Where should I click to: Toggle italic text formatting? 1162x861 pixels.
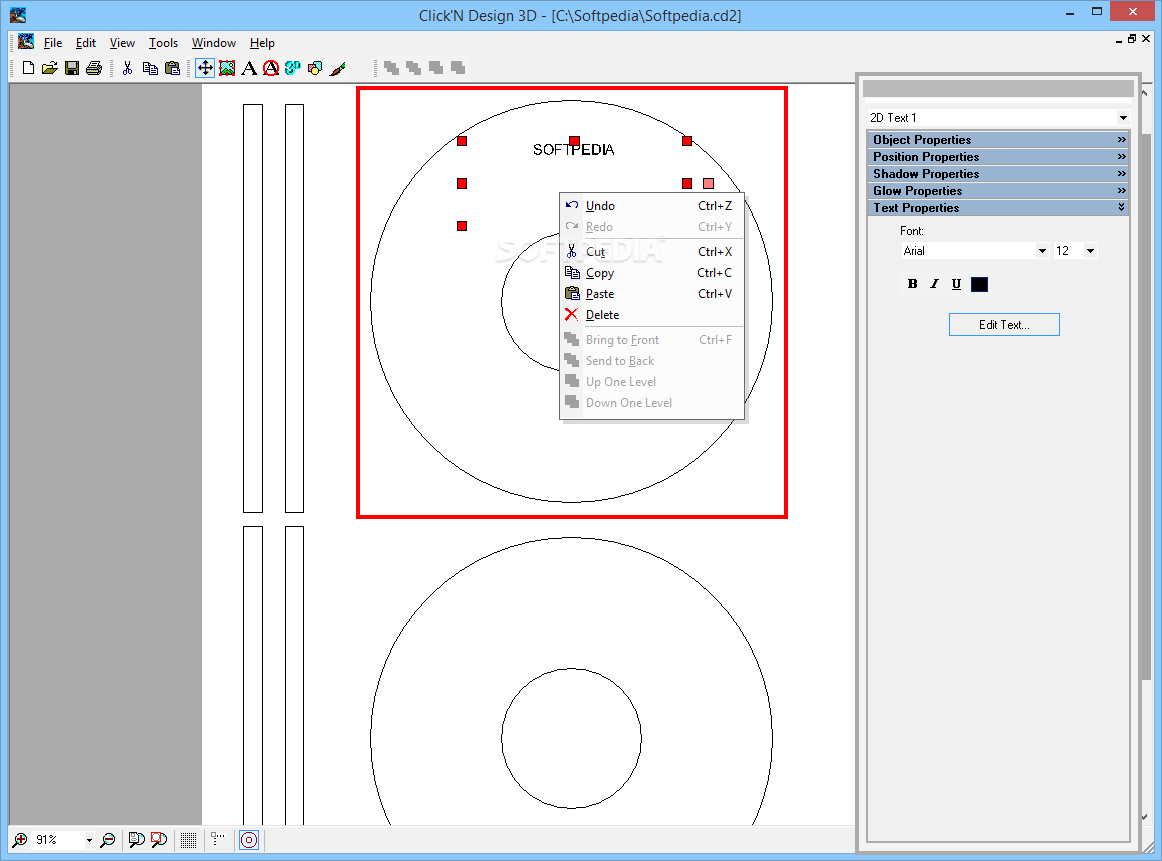(934, 284)
